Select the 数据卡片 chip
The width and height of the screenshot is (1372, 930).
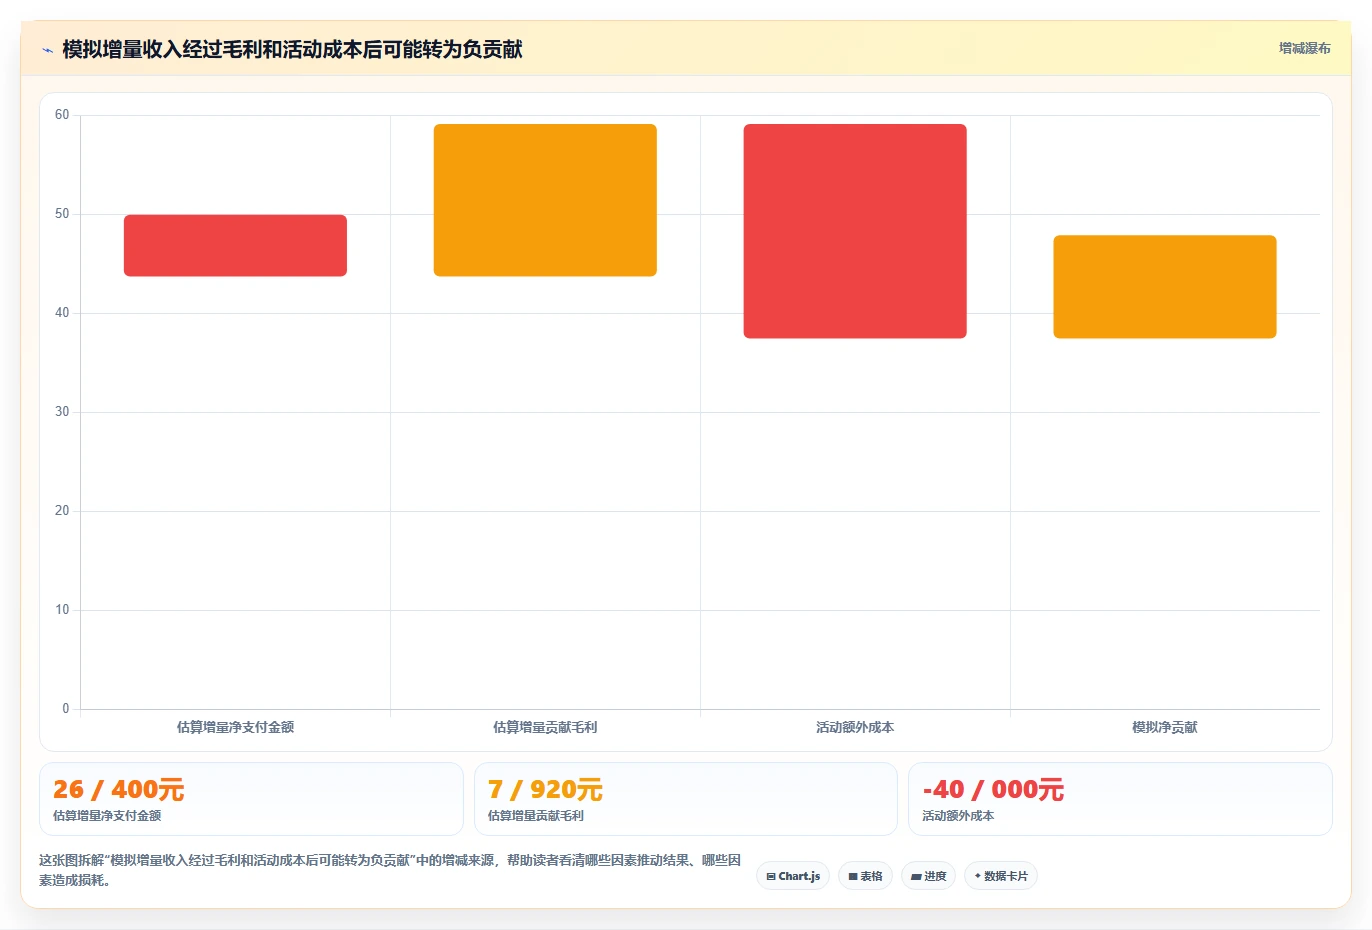click(x=1001, y=876)
